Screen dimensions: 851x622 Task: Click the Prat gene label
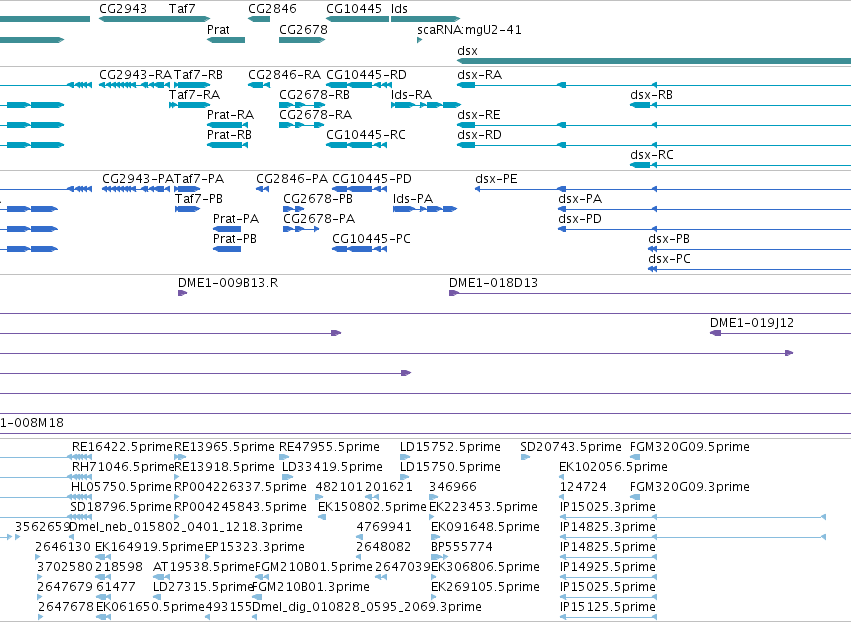[x=218, y=30]
